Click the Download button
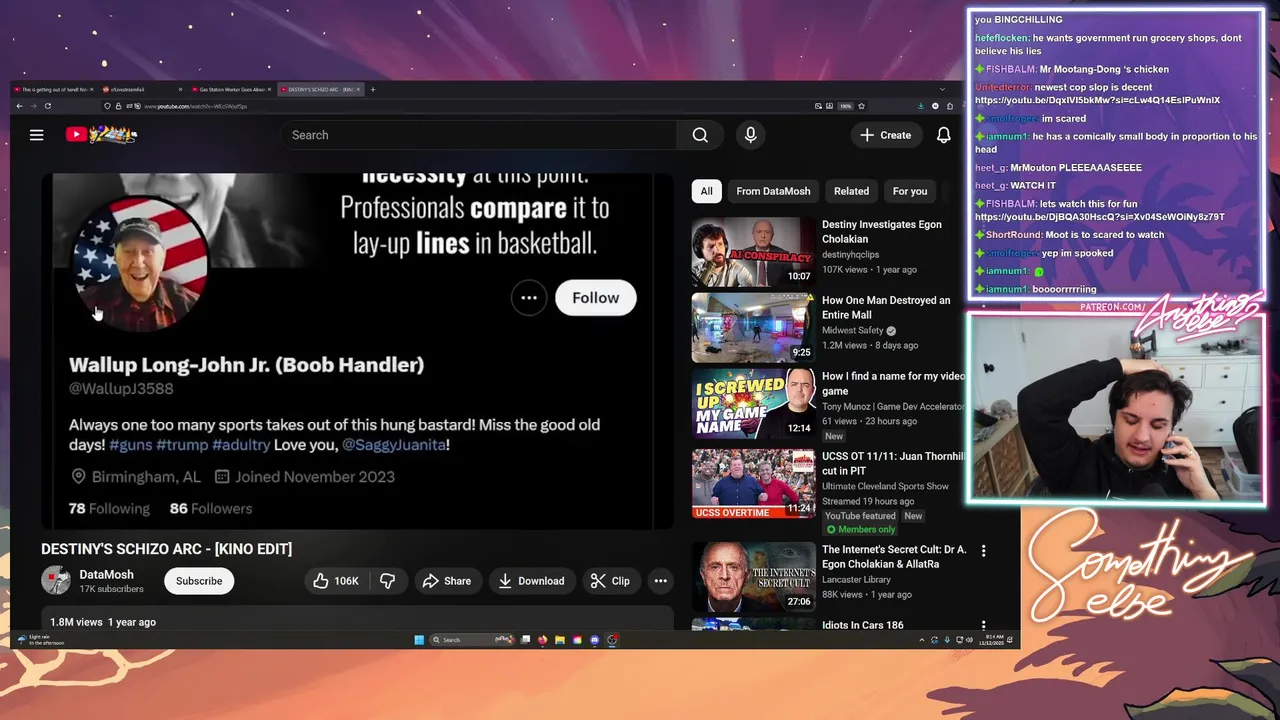 [x=531, y=581]
